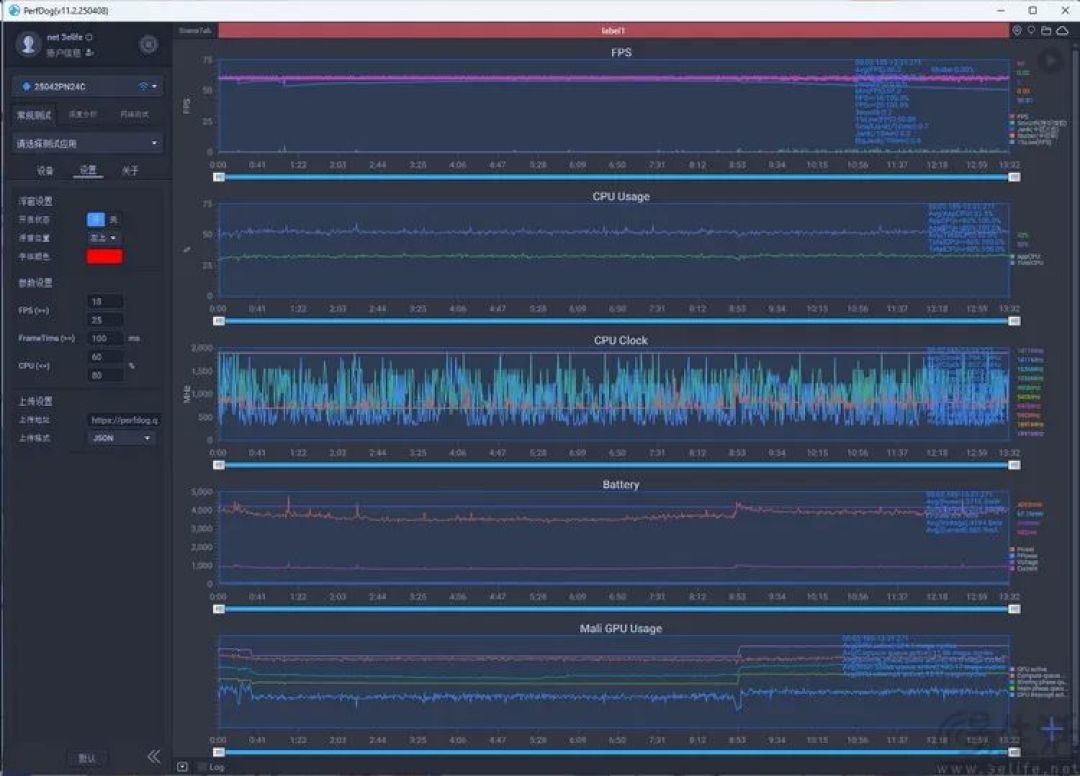
Task: Collapse the sidebar with double-chevron icon
Action: pyautogui.click(x=154, y=757)
